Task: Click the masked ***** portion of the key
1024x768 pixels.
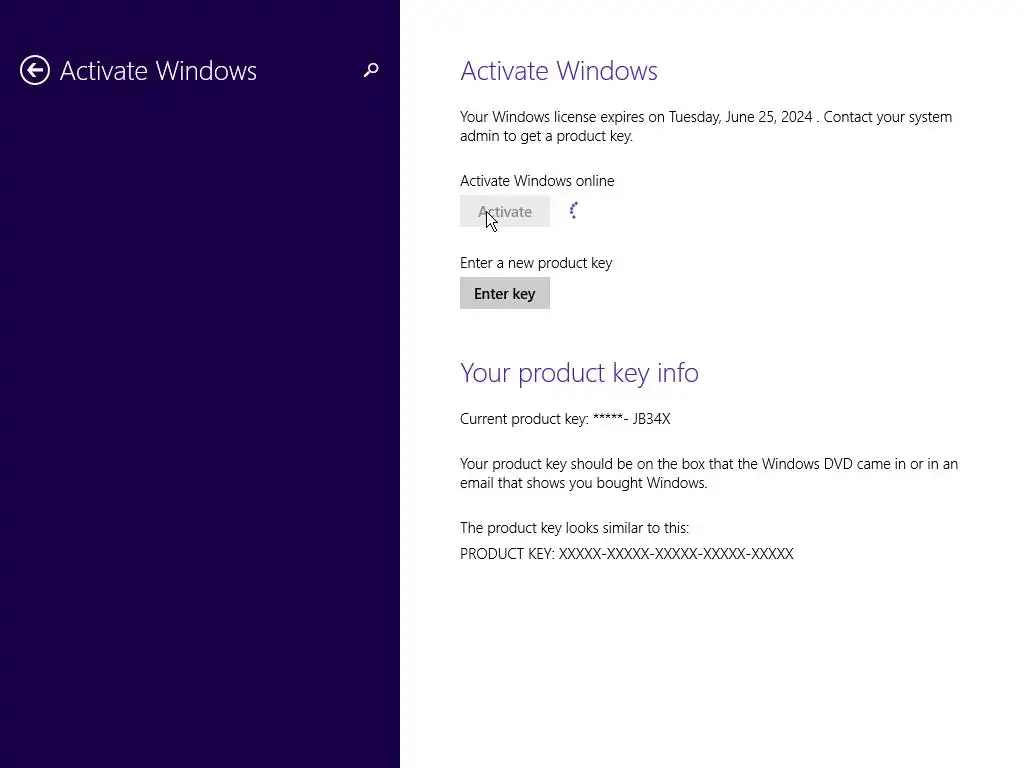Action: click(x=608, y=419)
